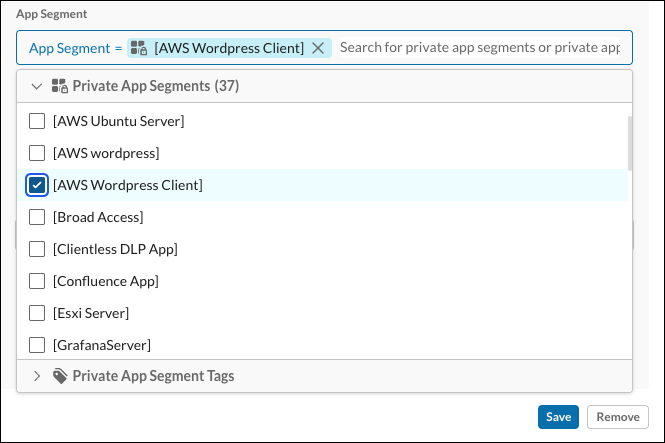Click the [AWS Wordpress Client] chip text
Image resolution: width=665 pixels, height=443 pixels.
click(229, 48)
